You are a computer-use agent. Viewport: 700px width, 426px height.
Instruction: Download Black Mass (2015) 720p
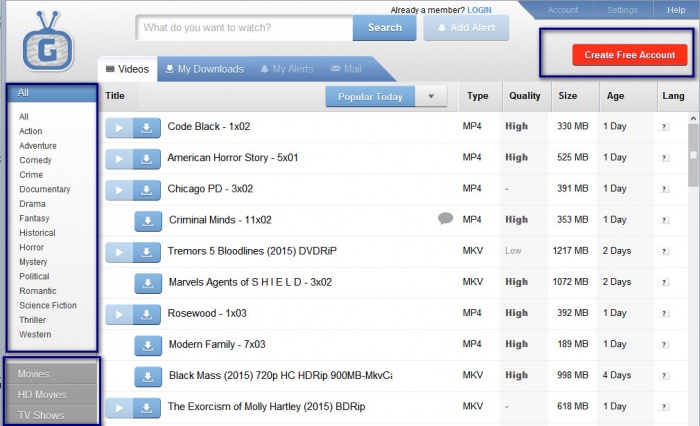(x=148, y=377)
